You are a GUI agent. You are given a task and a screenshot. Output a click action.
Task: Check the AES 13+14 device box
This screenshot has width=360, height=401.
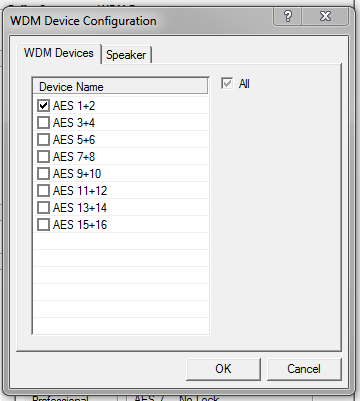click(x=43, y=208)
